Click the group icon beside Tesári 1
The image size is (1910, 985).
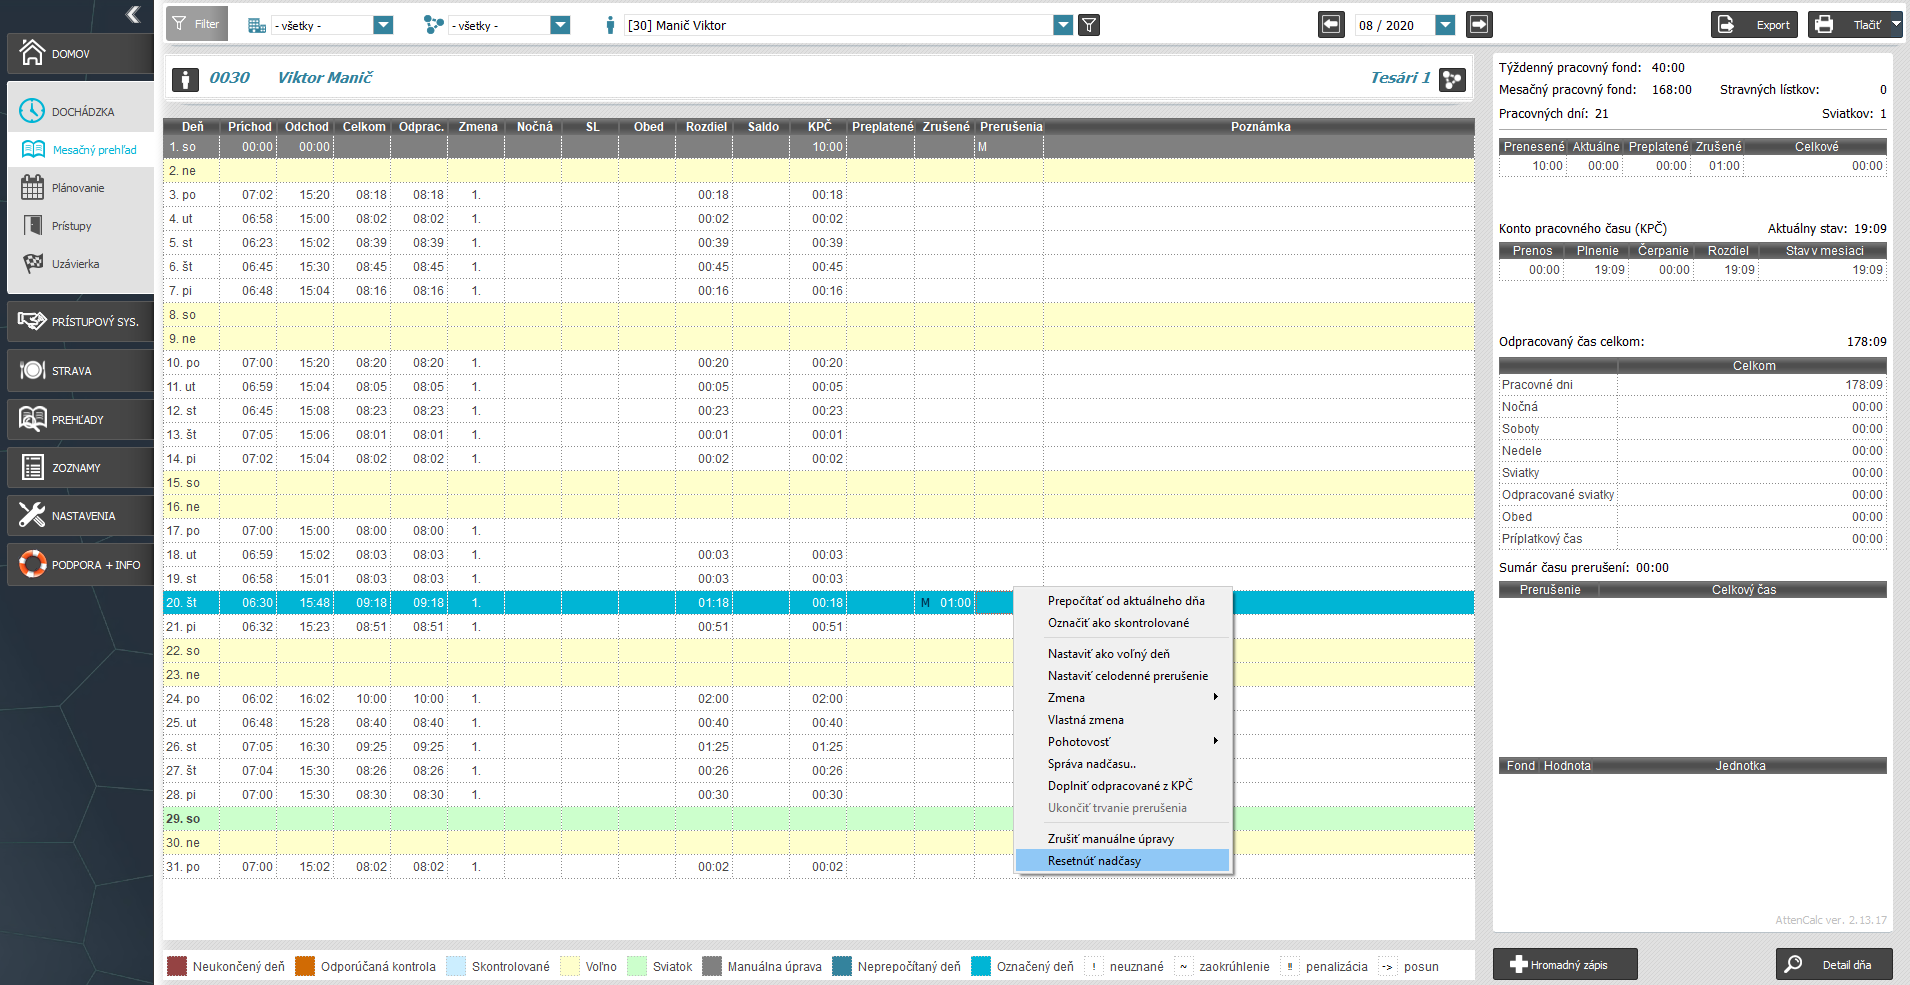coord(1453,79)
